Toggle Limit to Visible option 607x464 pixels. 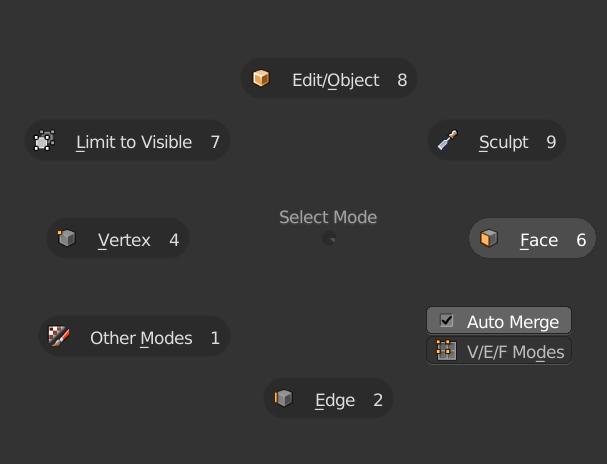tap(134, 142)
